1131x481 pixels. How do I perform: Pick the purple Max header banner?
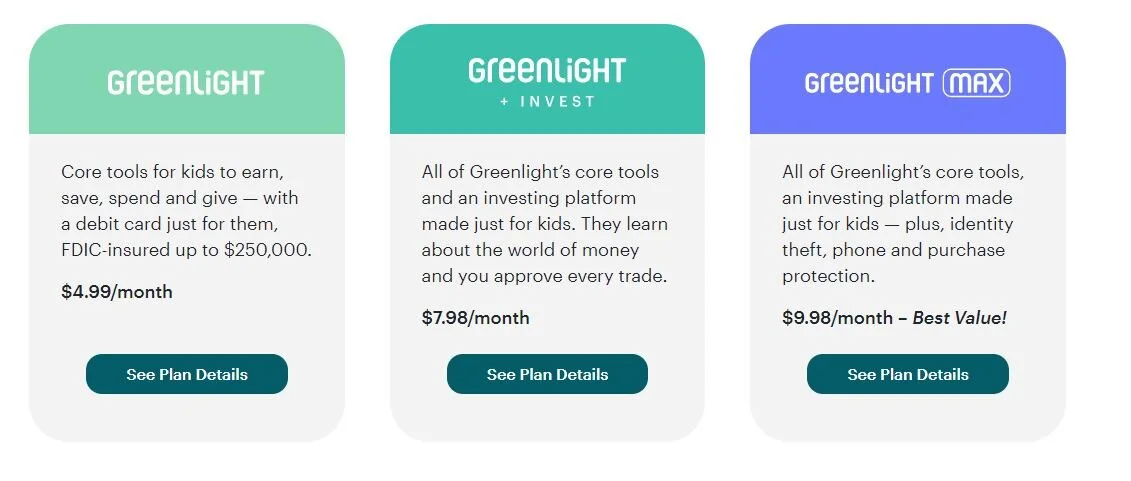click(907, 79)
